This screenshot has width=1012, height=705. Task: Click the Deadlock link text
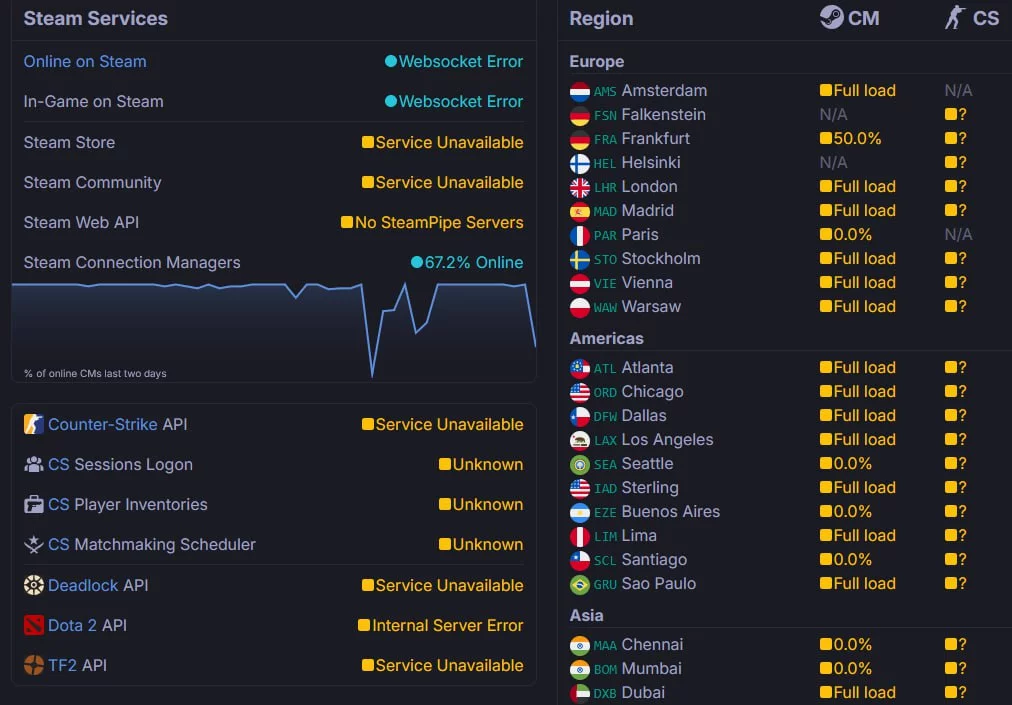[83, 585]
